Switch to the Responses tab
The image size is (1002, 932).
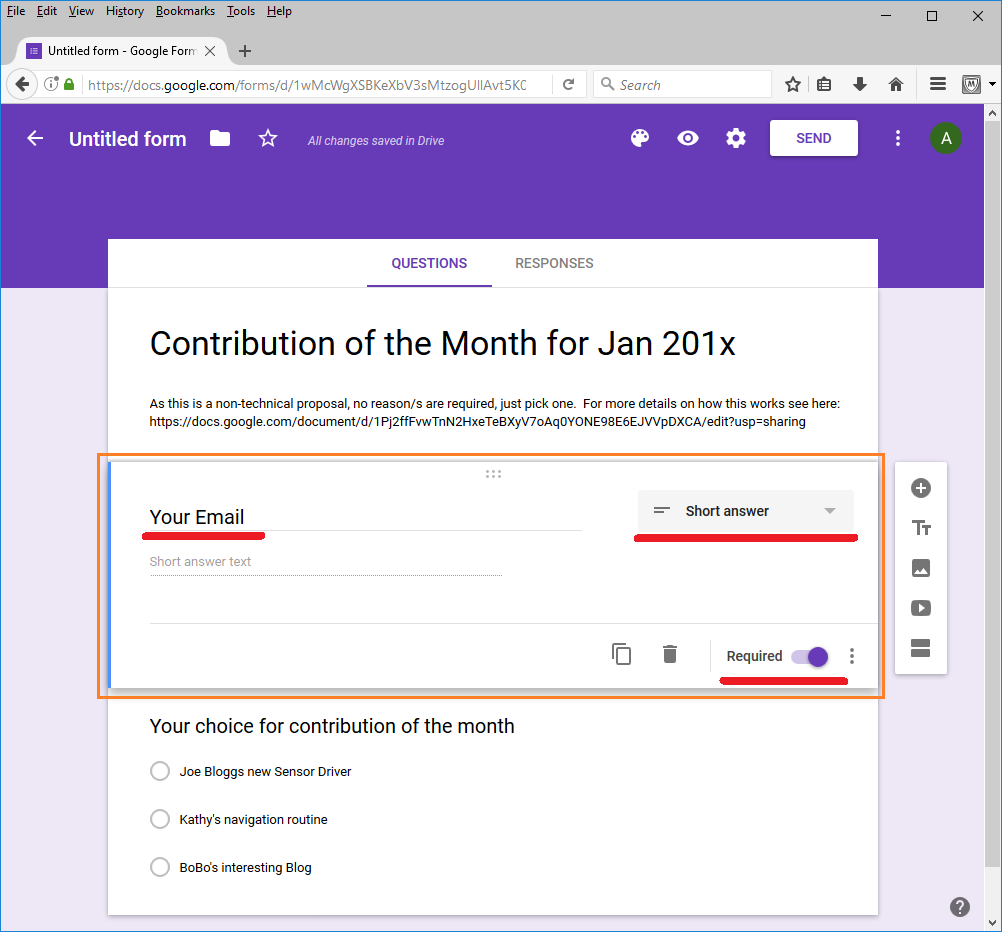click(554, 264)
